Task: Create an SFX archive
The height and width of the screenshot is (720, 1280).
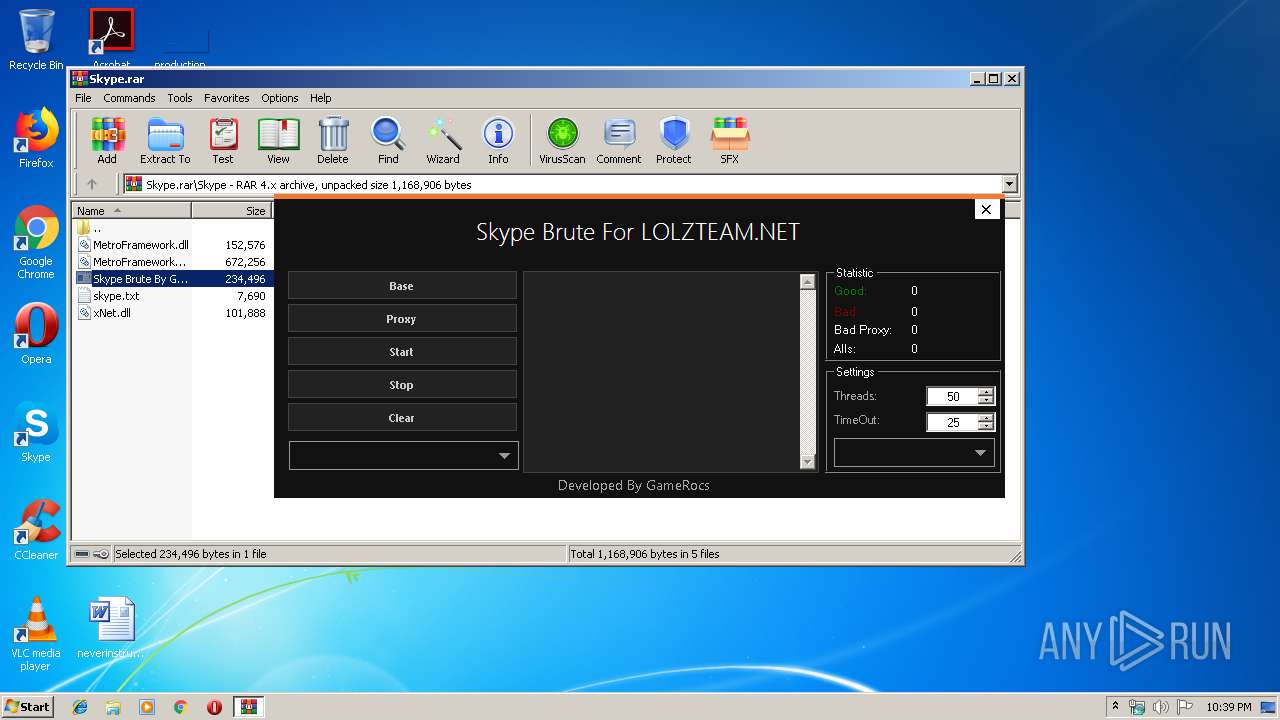Action: click(x=730, y=141)
